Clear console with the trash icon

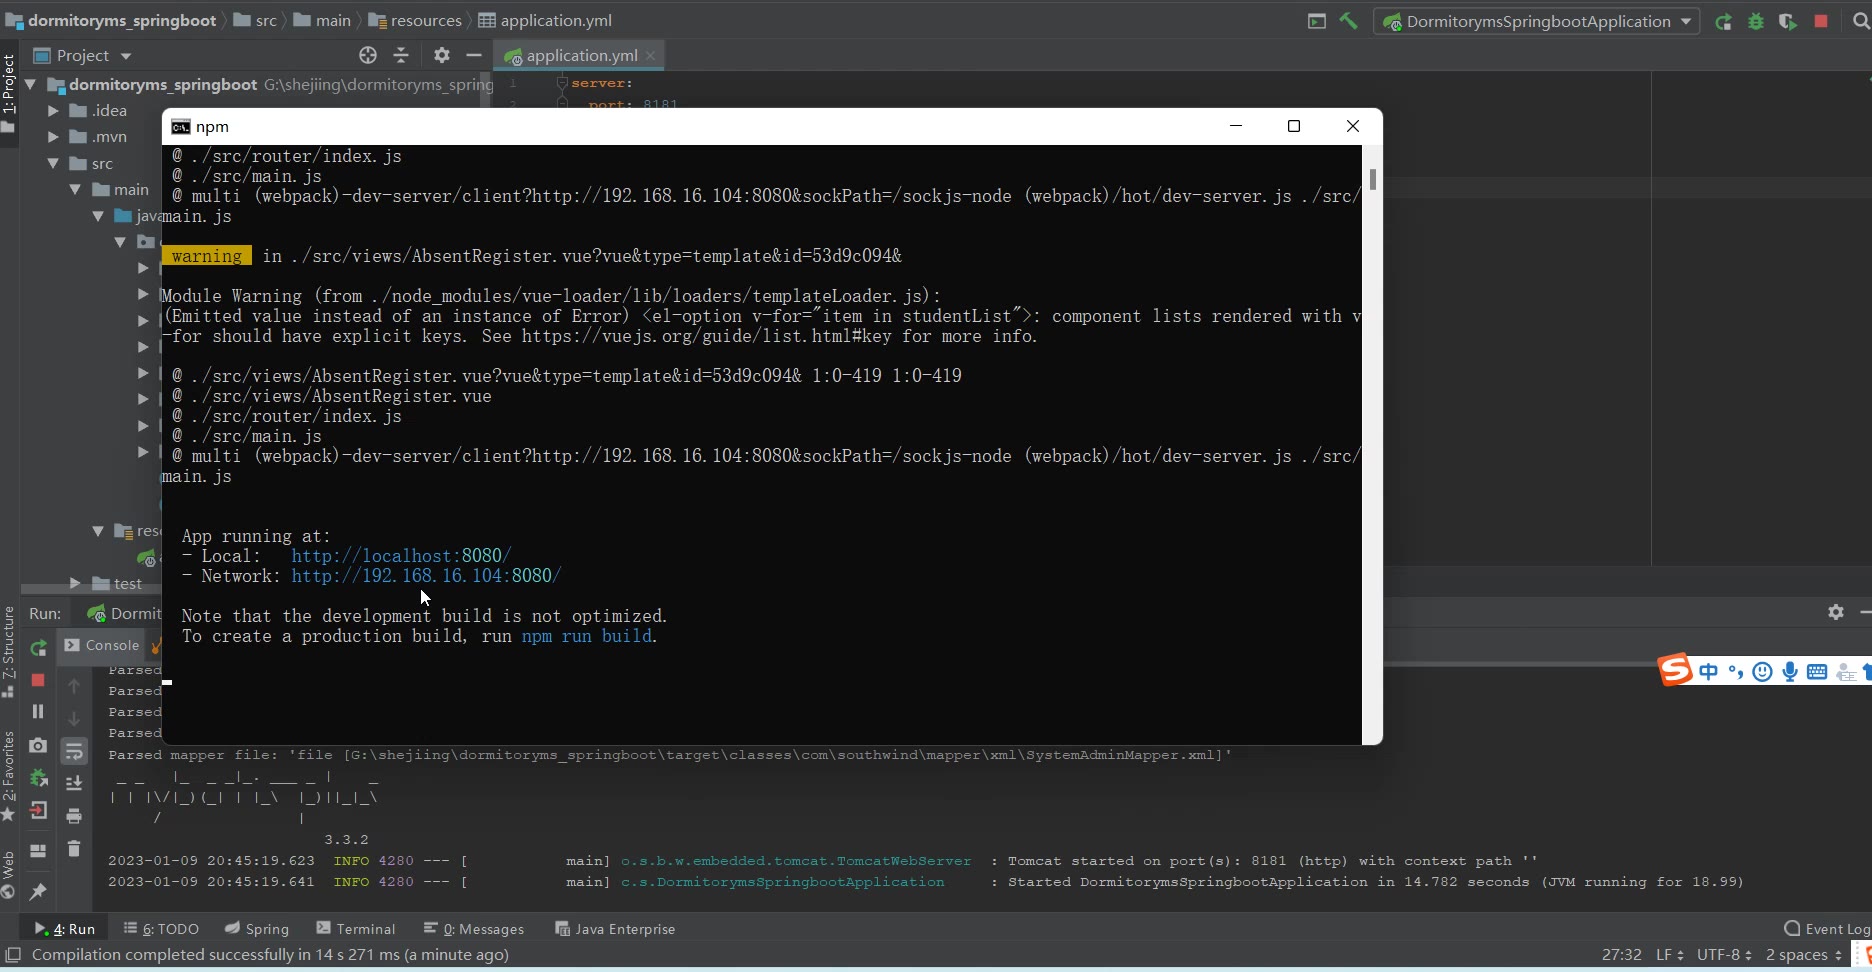point(74,849)
